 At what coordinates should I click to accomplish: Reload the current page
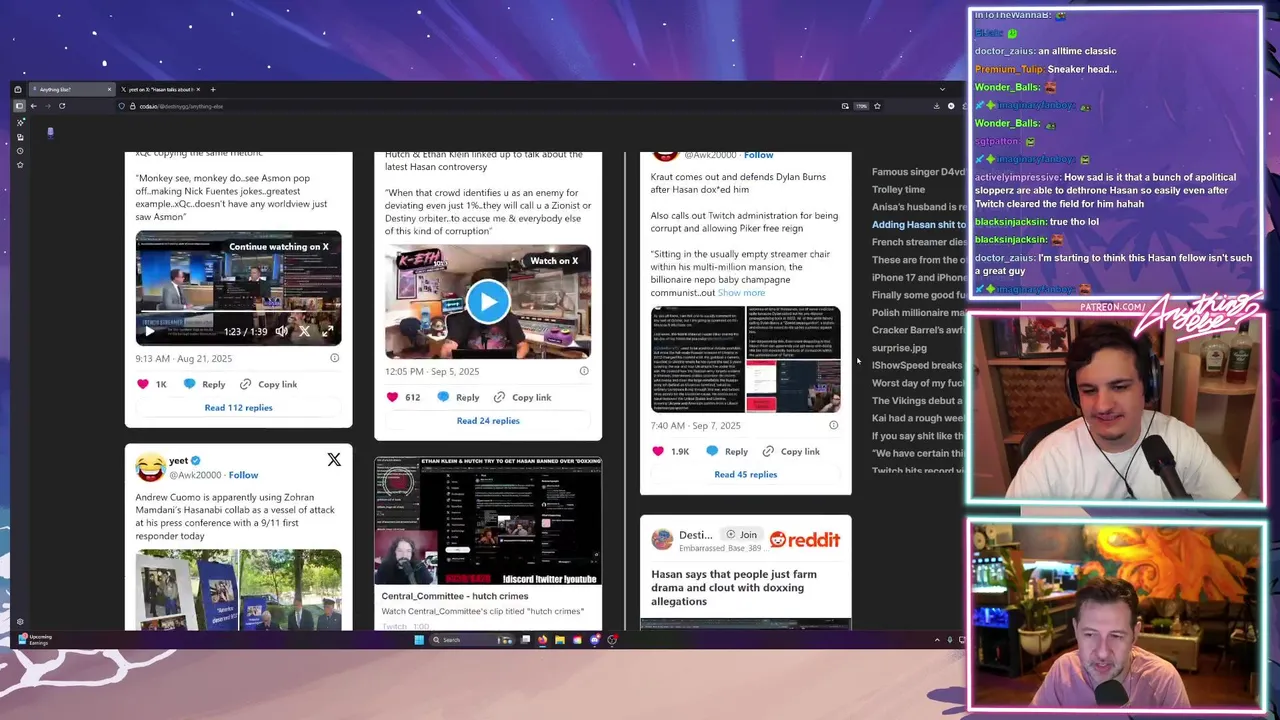pyautogui.click(x=62, y=106)
